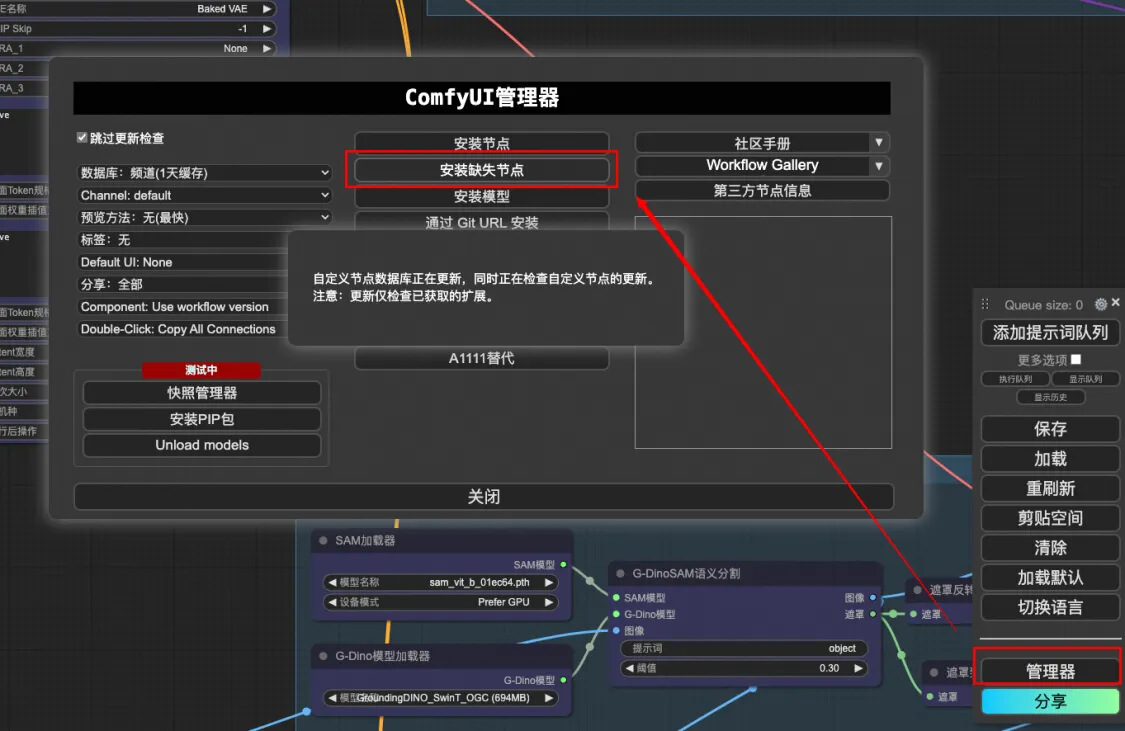The width and height of the screenshot is (1125, 731).
Task: Click G-Dino模型 output port on G-Dino模型加载器
Action: point(563,680)
